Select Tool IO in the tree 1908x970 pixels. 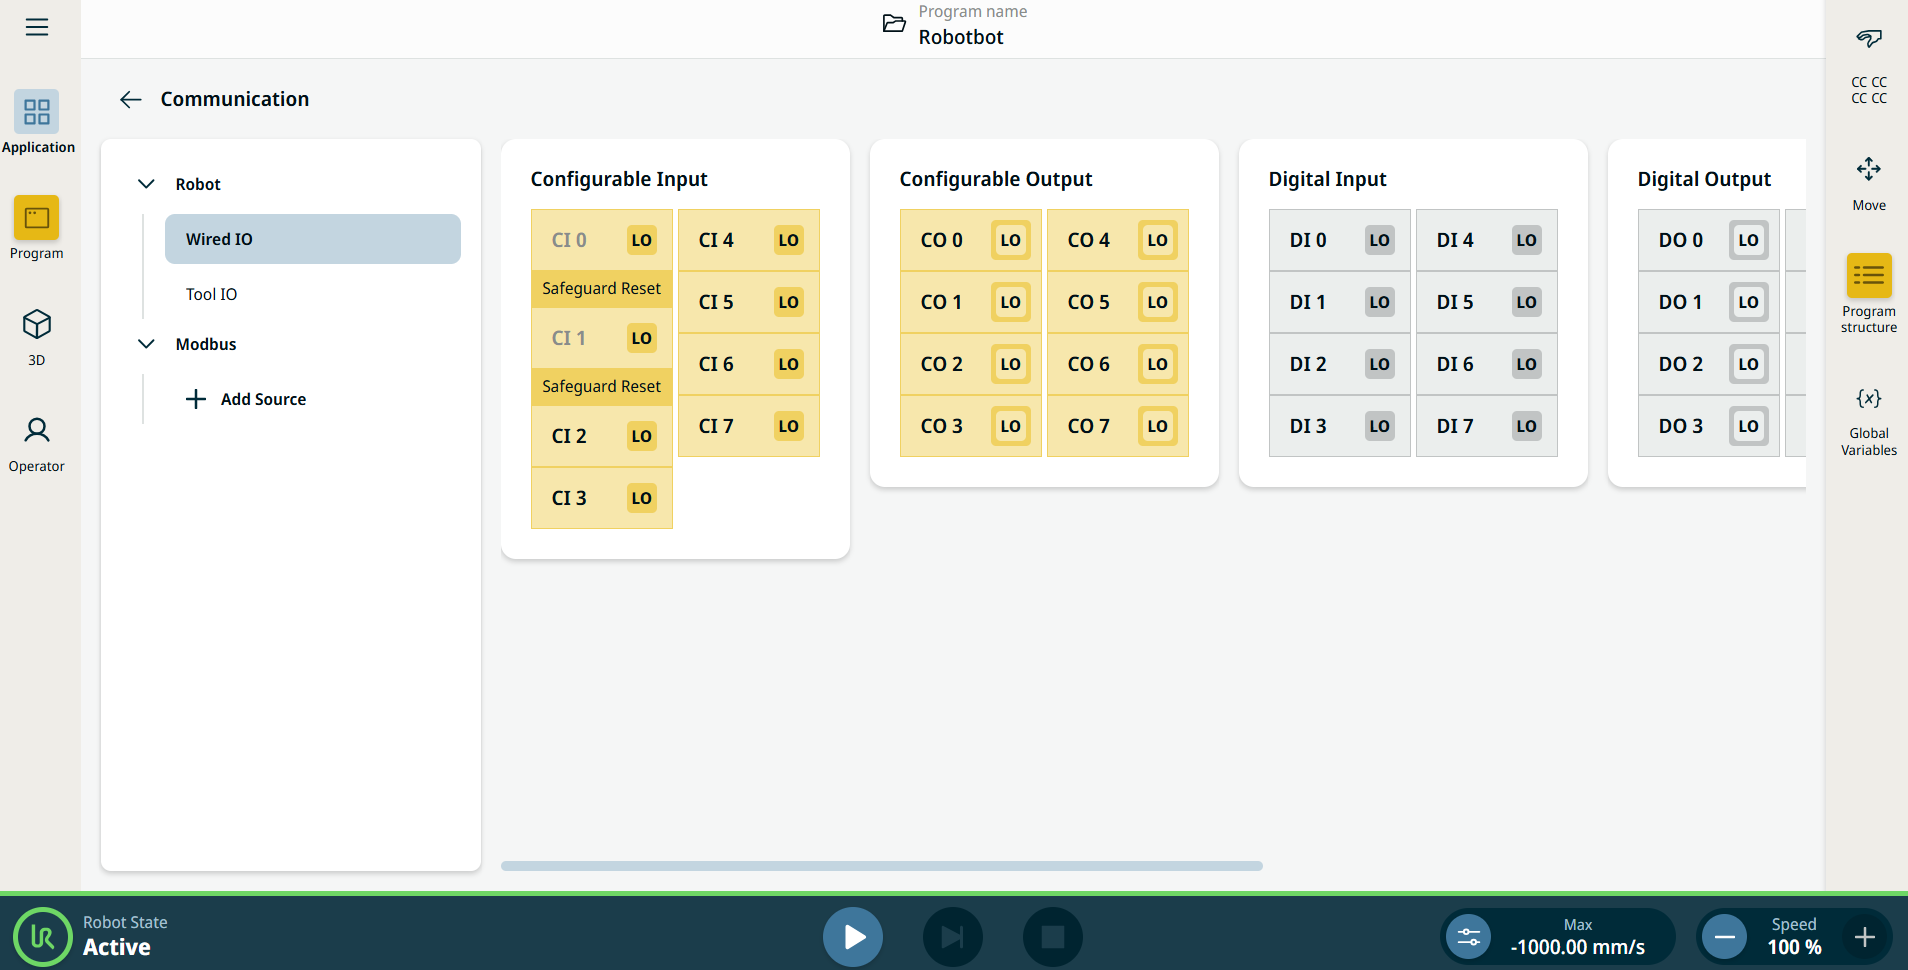coord(212,294)
